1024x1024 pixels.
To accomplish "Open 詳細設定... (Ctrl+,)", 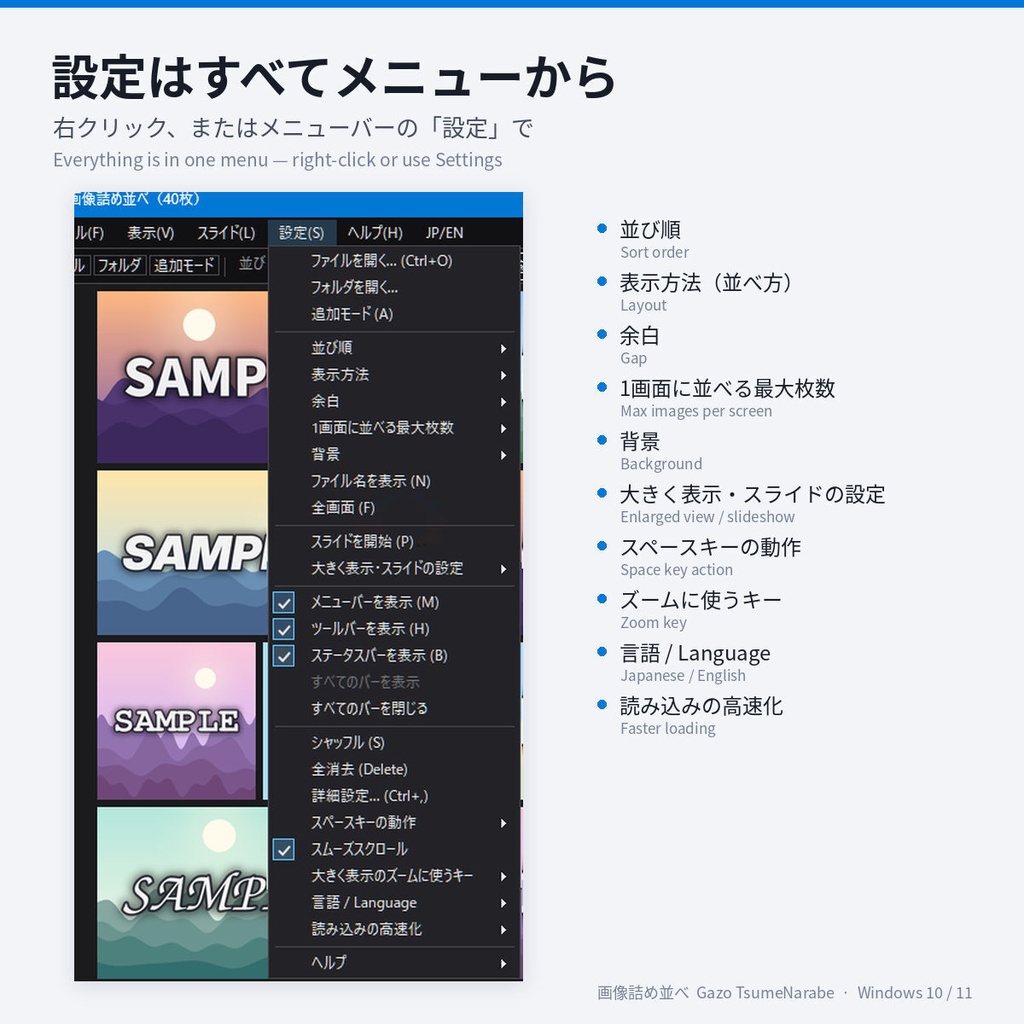I will (394, 796).
